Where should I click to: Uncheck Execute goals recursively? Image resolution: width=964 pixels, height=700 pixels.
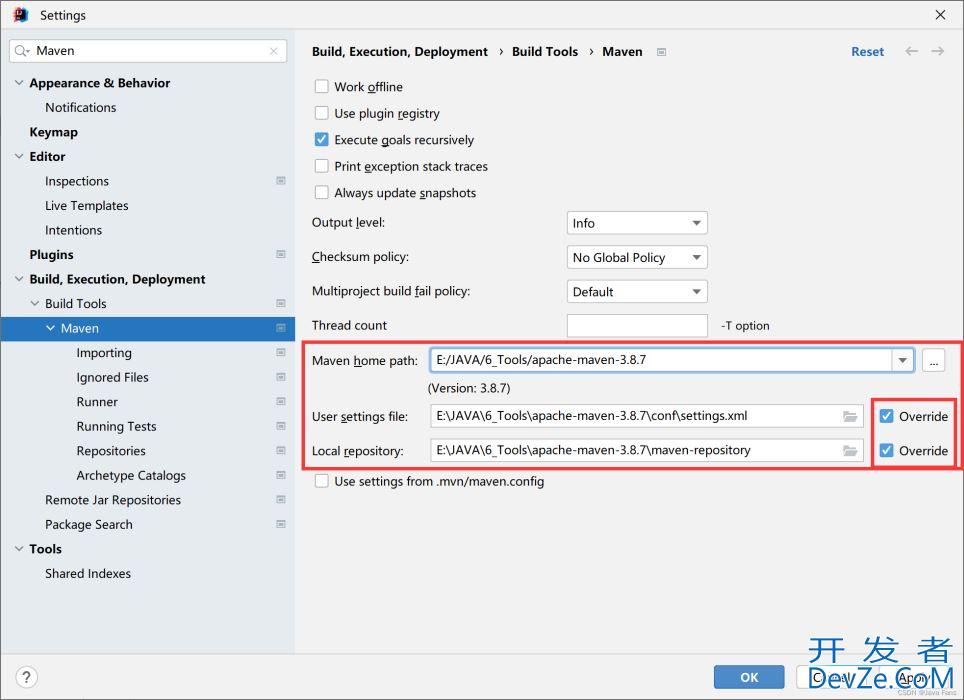322,140
